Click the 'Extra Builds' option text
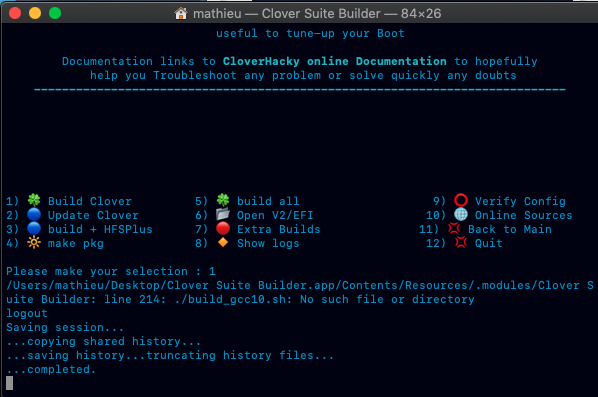598x397 pixels. 278,229
